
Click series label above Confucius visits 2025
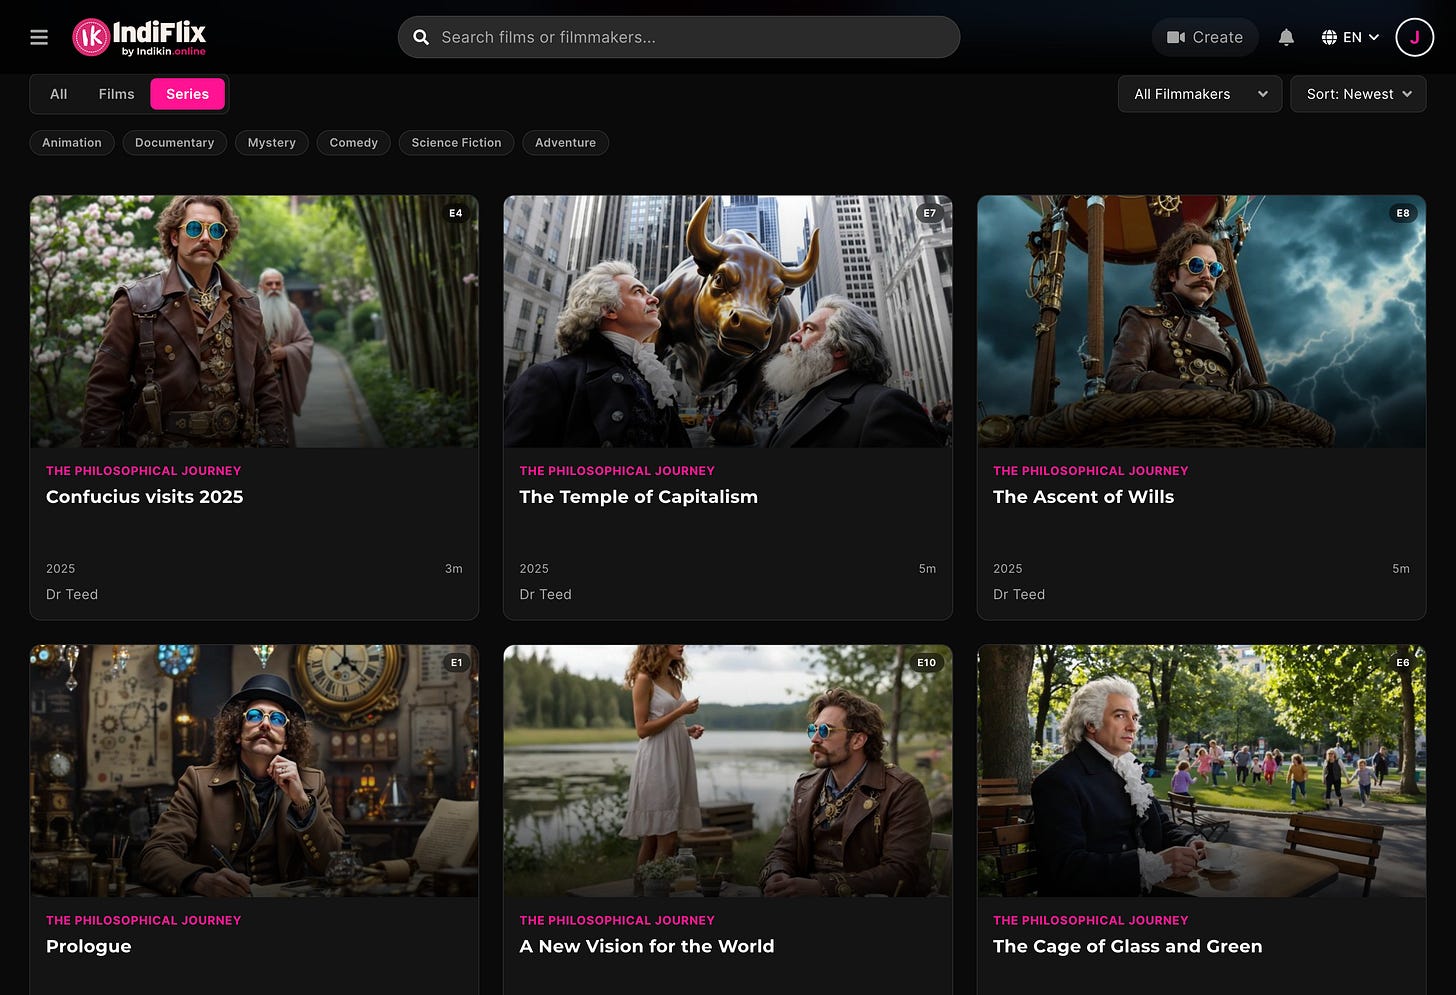point(144,471)
